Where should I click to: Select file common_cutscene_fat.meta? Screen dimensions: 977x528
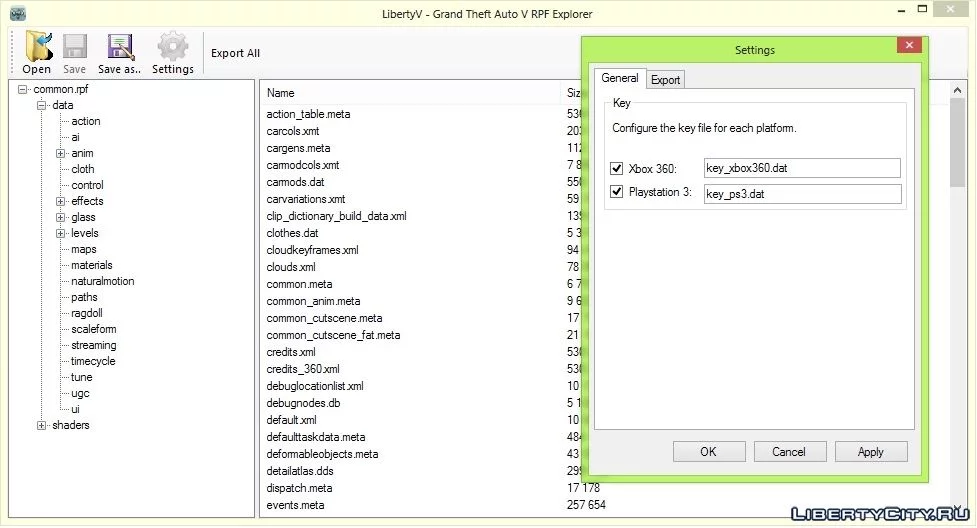[333, 335]
